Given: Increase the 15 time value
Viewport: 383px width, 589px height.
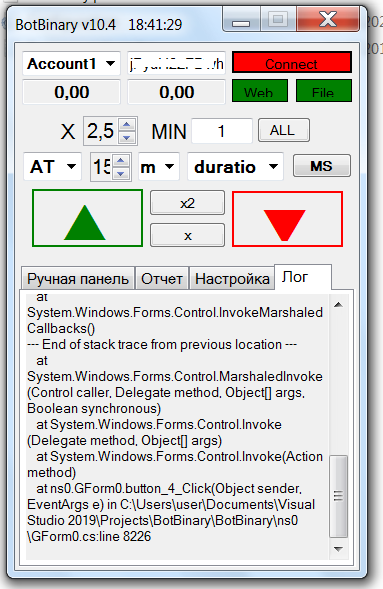Looking at the screenshot, I should coord(121,160).
